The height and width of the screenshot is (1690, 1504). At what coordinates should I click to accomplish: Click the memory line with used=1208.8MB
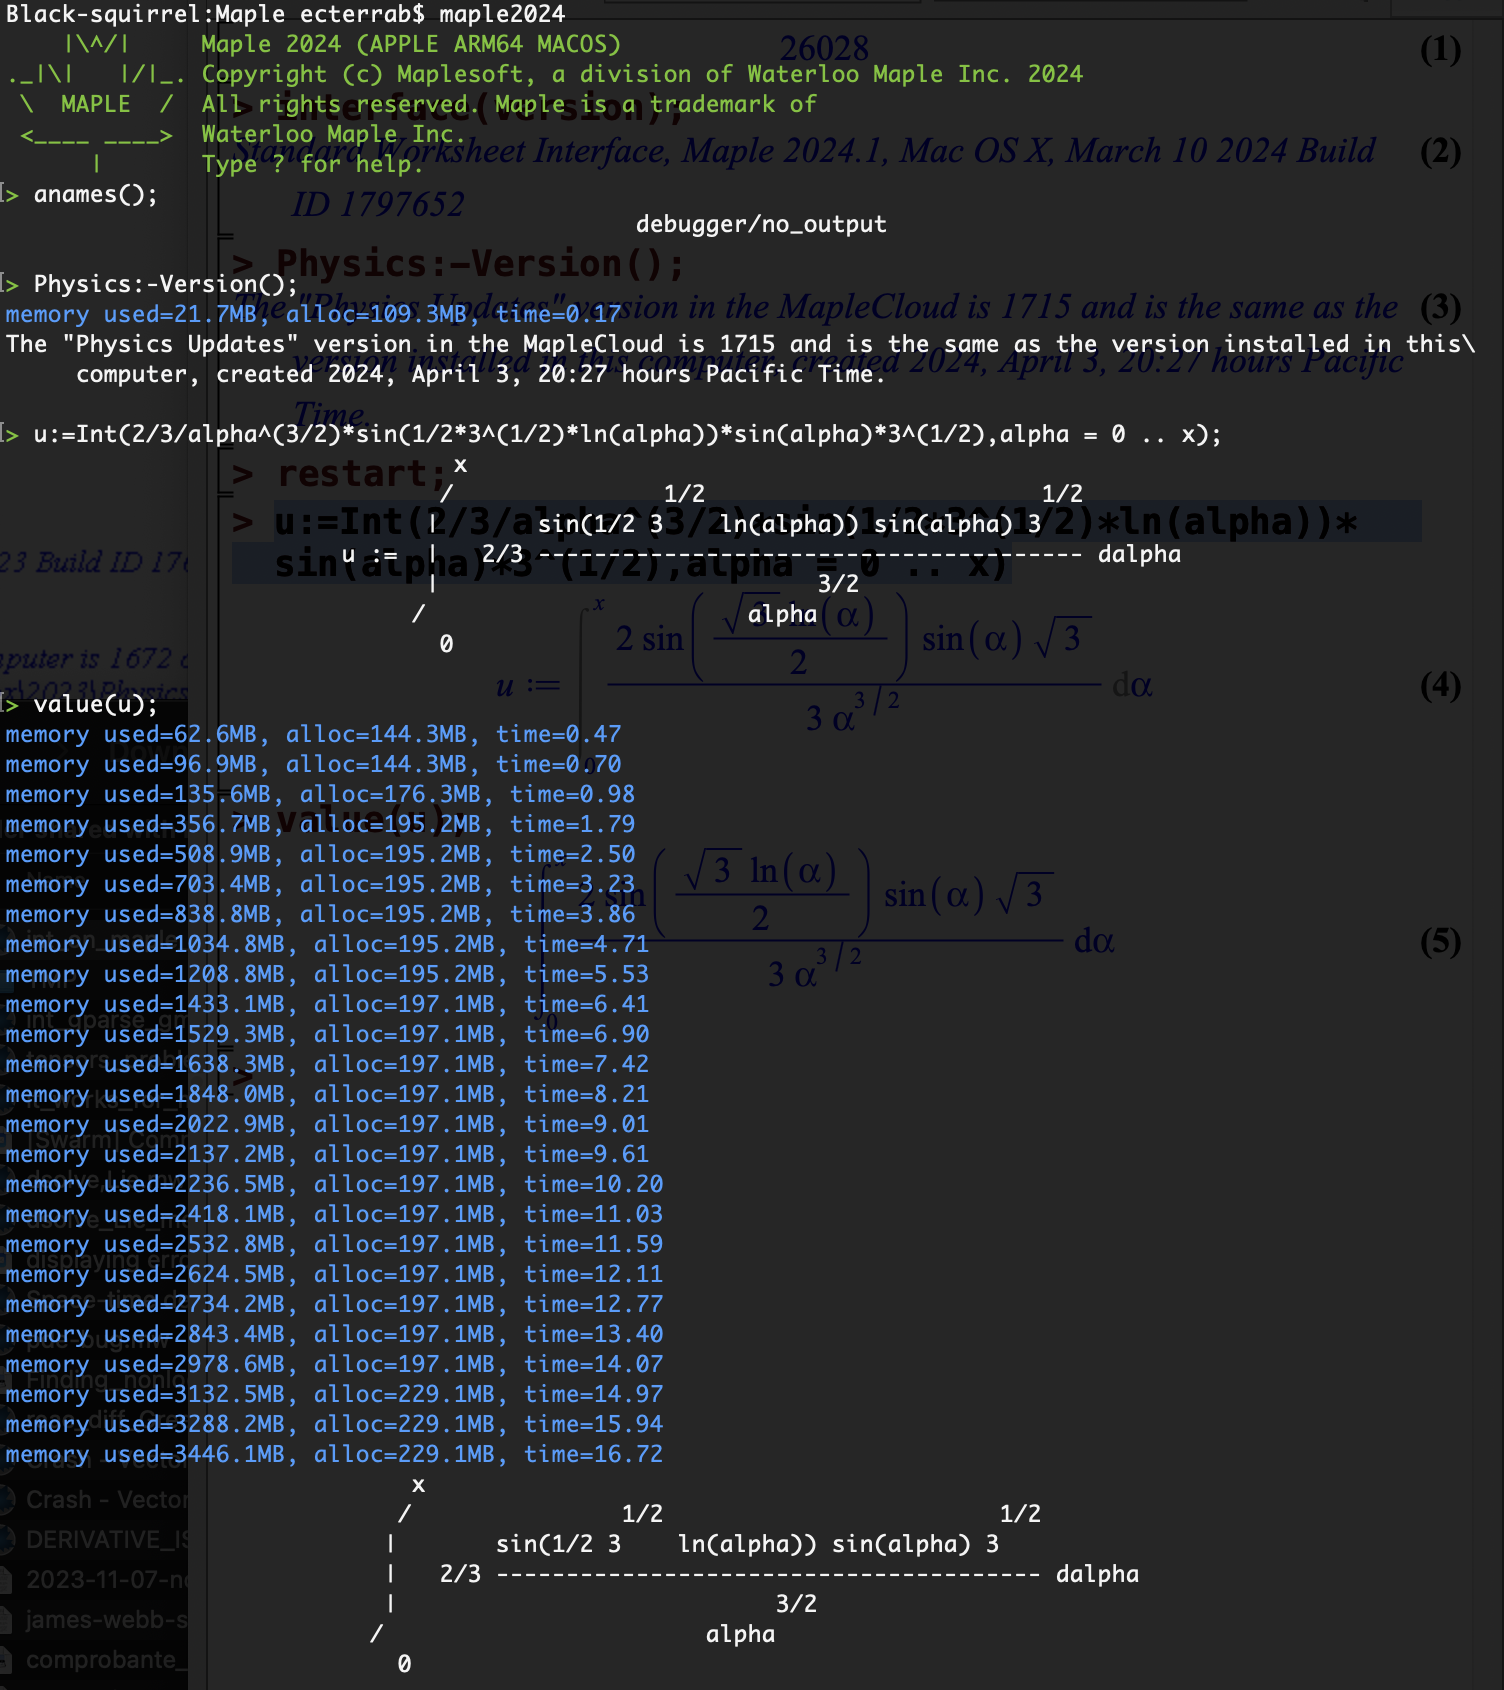click(327, 974)
